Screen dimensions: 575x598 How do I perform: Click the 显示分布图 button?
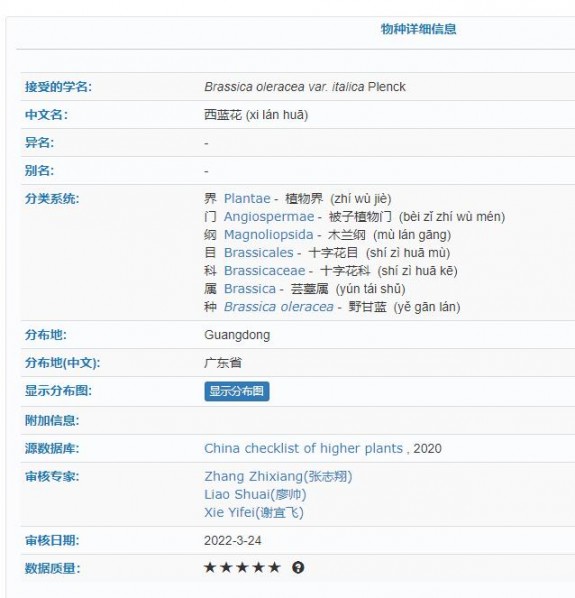tap(237, 391)
